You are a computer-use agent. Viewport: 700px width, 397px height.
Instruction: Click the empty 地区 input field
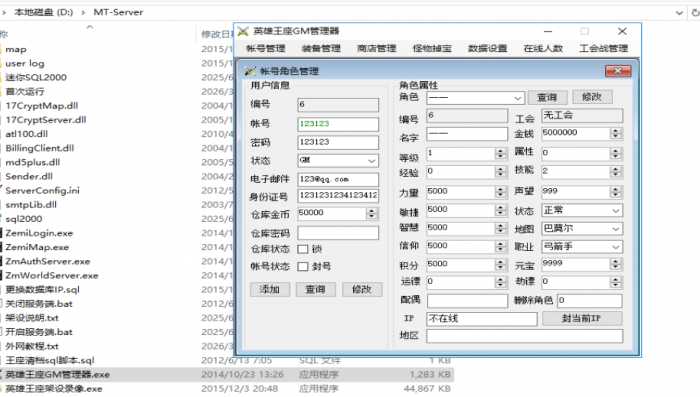coord(525,336)
